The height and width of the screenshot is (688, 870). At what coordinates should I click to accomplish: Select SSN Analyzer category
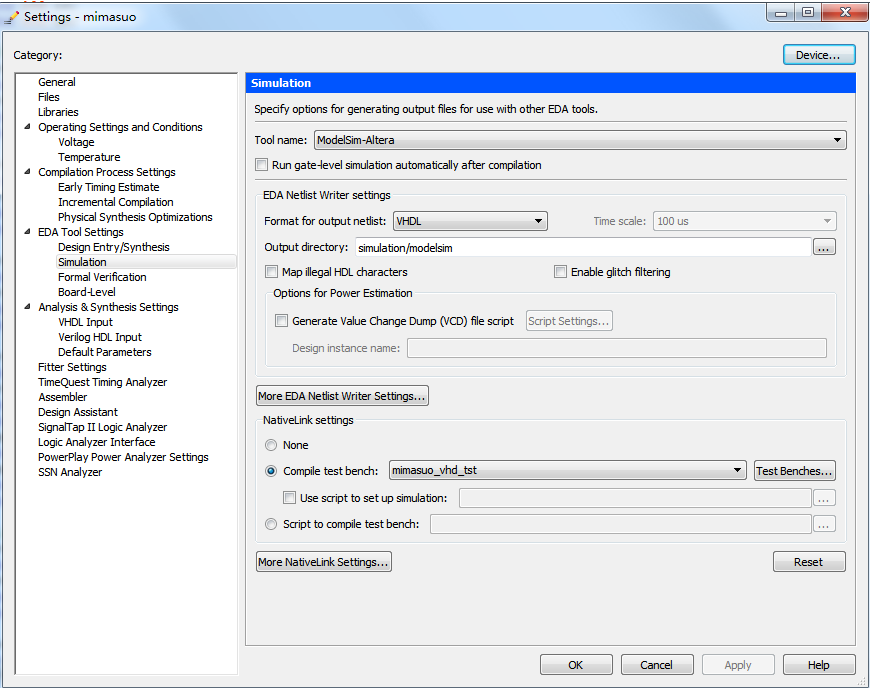(x=70, y=472)
